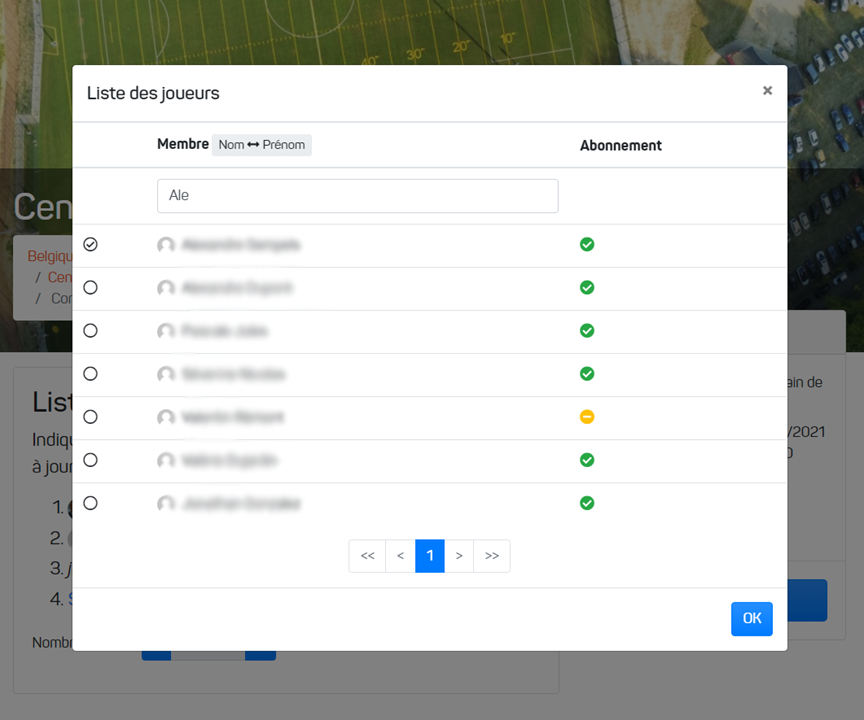Click the green subscription check in the second row
The height and width of the screenshot is (720, 864).
click(x=587, y=288)
